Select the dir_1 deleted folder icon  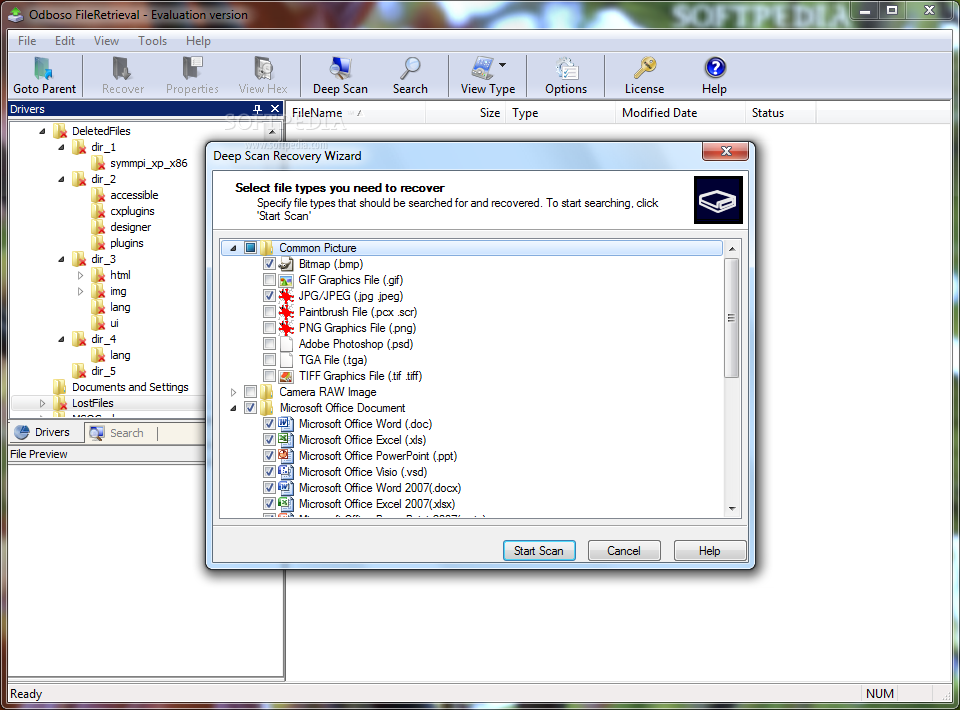[x=79, y=147]
